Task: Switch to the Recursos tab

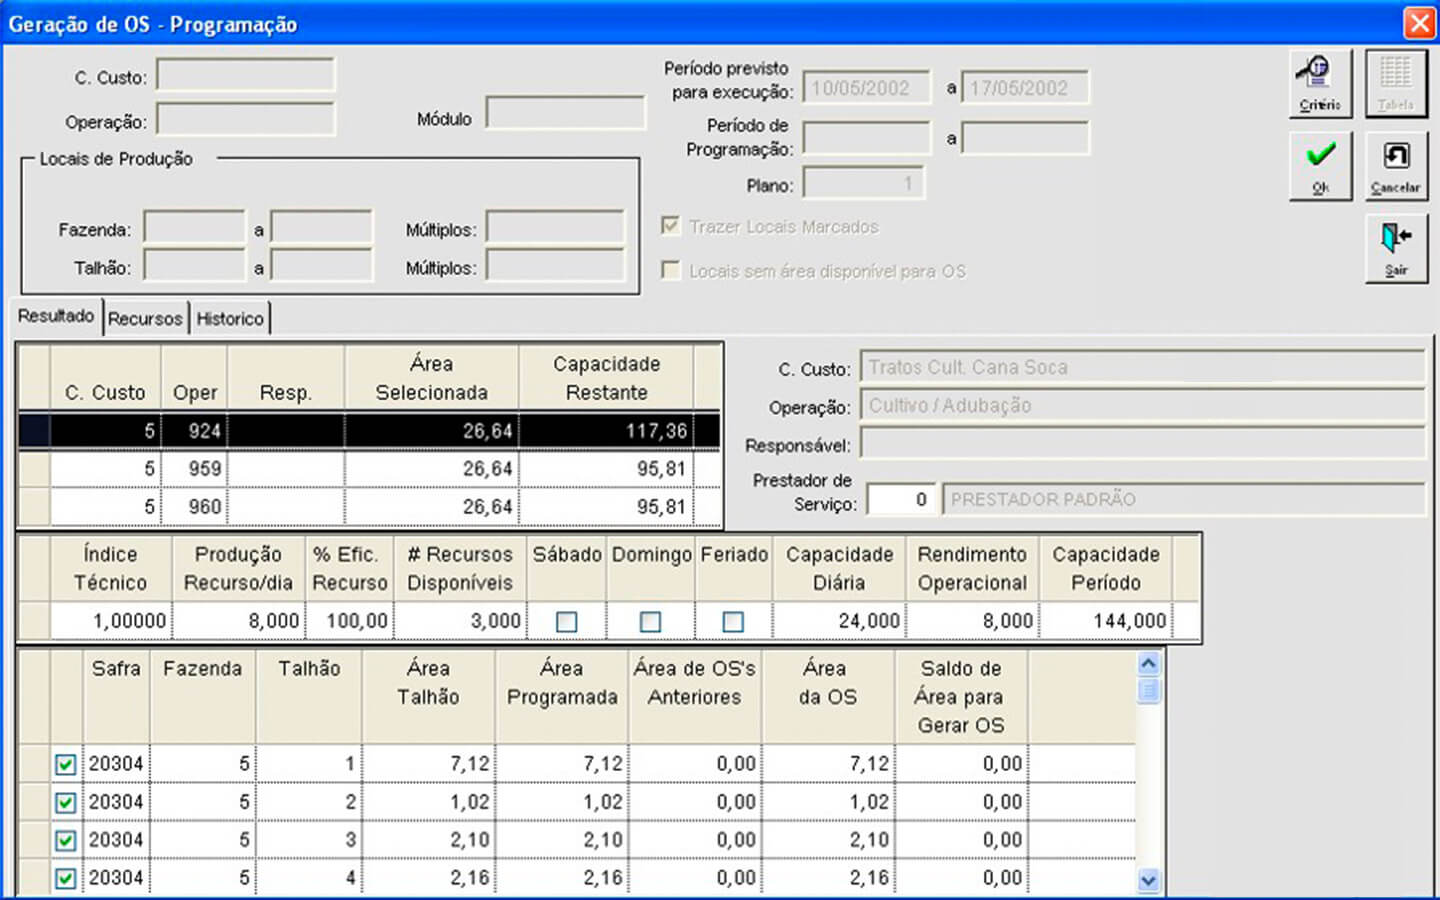Action: pyautogui.click(x=145, y=319)
